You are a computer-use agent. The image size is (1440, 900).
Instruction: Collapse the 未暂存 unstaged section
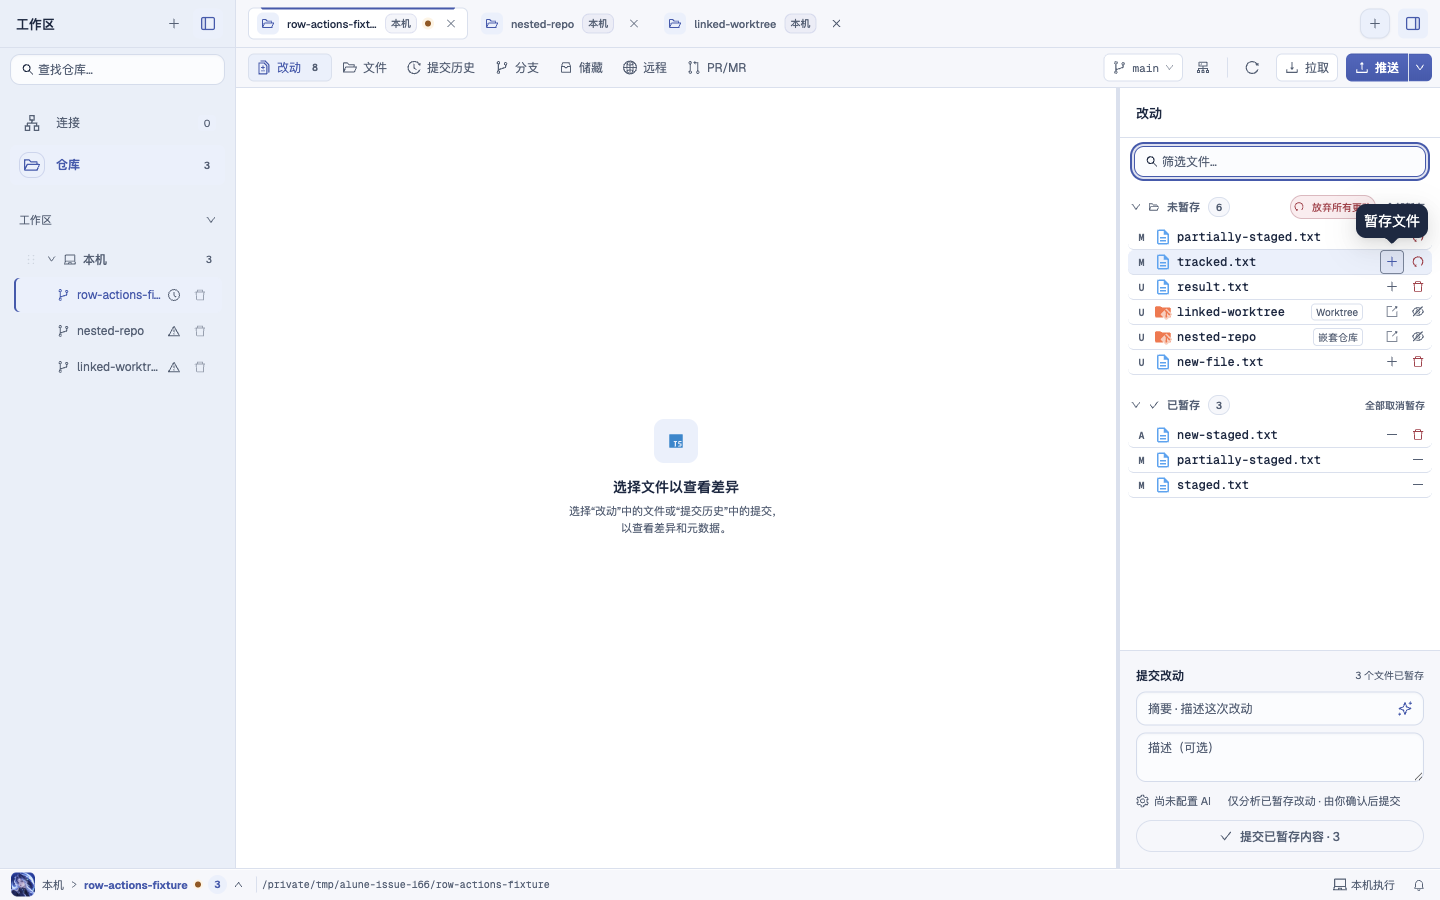pyautogui.click(x=1136, y=207)
